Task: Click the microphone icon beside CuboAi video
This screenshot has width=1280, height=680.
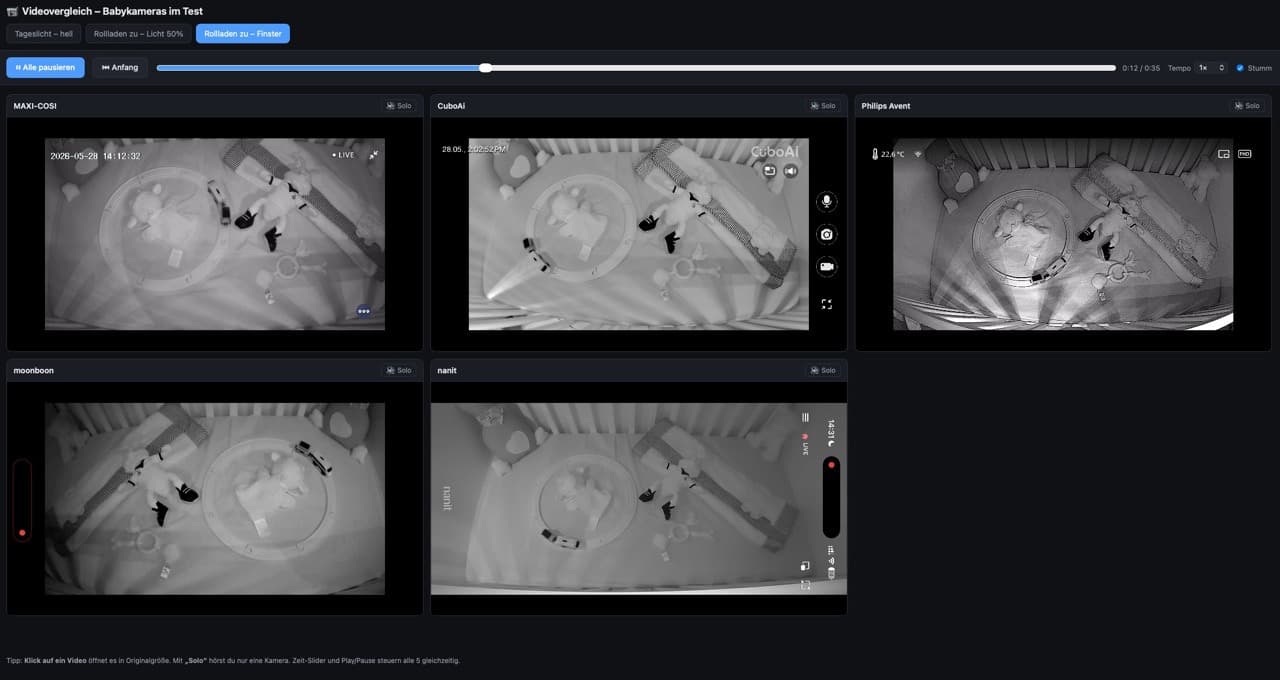Action: [827, 202]
